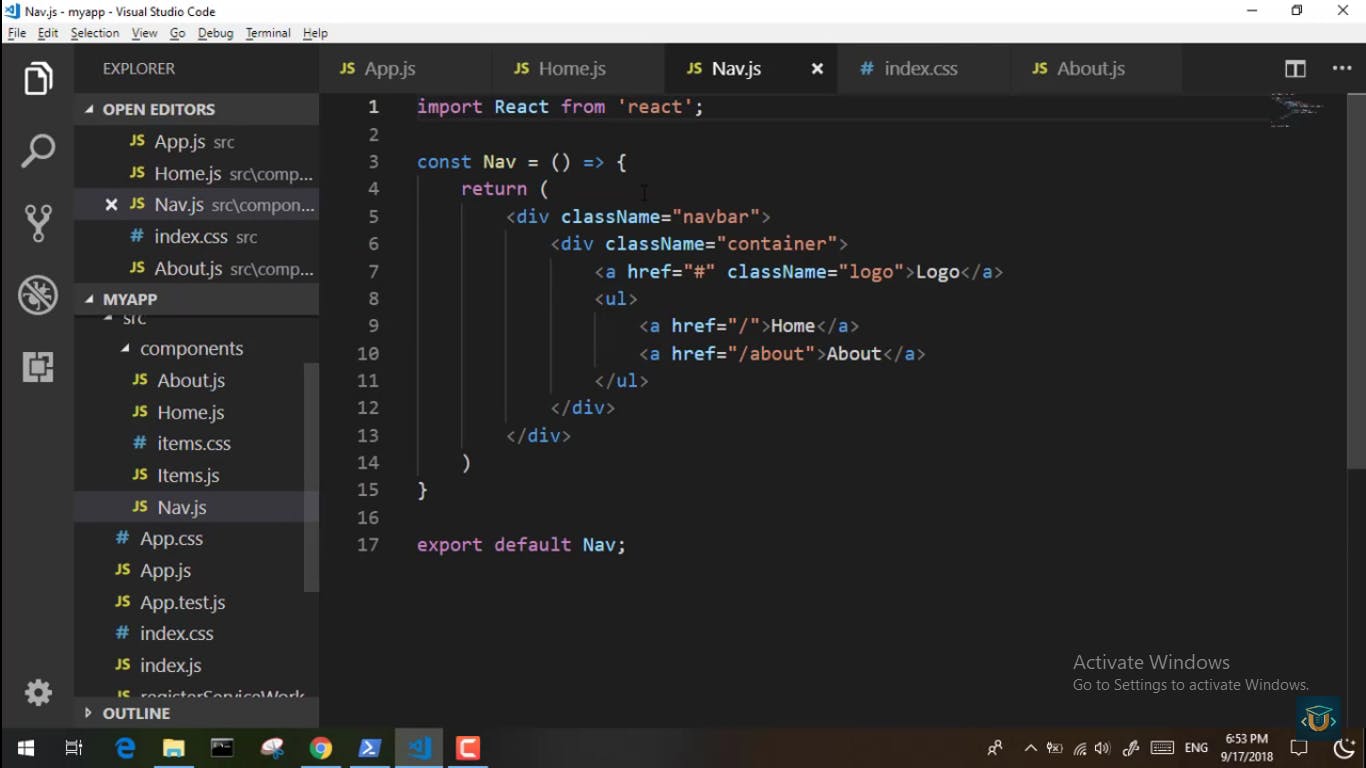Collapse the MYAPP folder section
Viewport: 1366px width, 768px height.
pyautogui.click(x=196, y=299)
